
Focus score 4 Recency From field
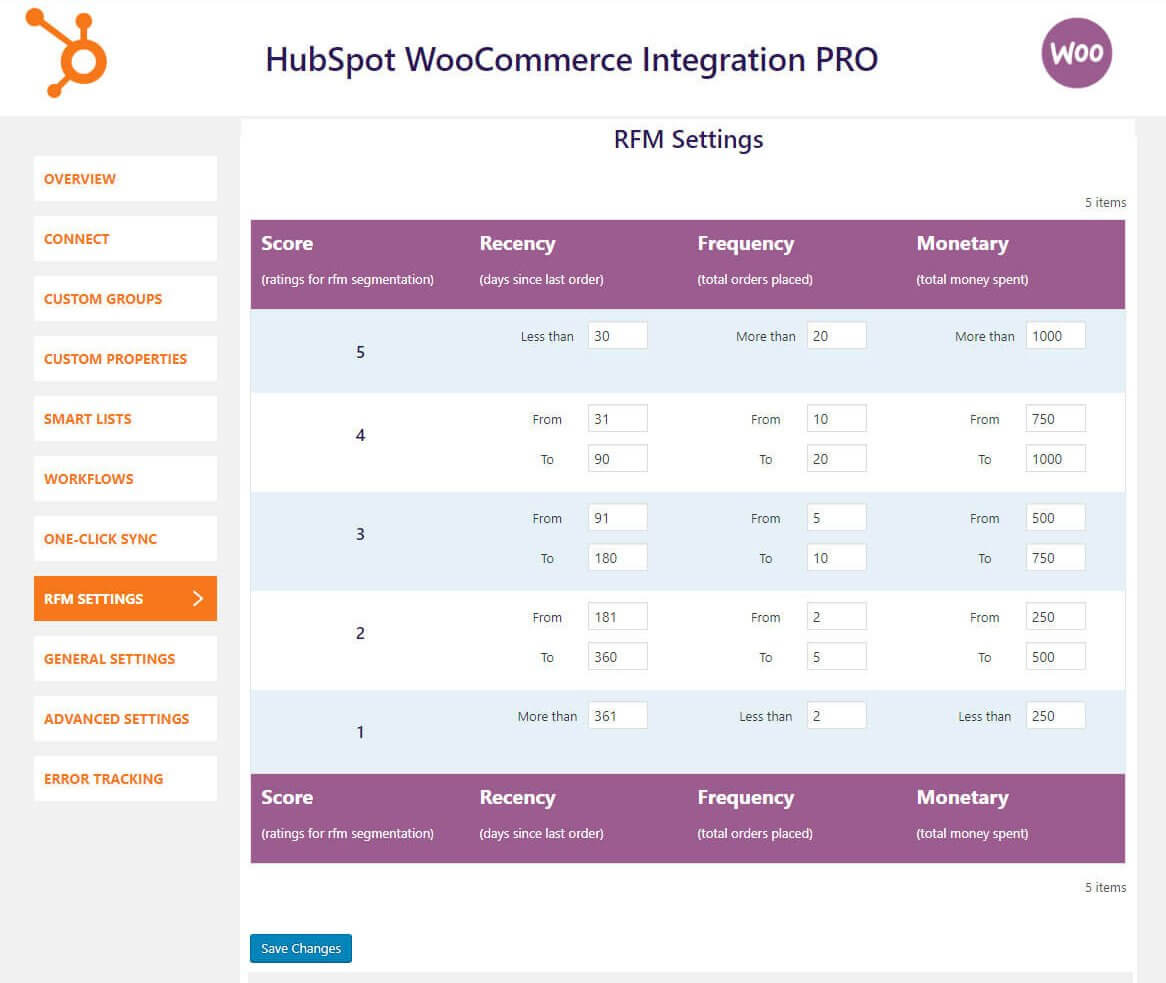pos(617,419)
